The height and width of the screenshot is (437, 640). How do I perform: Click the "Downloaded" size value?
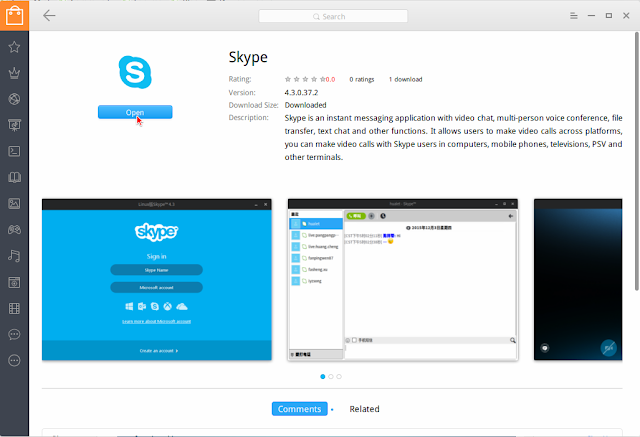(x=305, y=105)
